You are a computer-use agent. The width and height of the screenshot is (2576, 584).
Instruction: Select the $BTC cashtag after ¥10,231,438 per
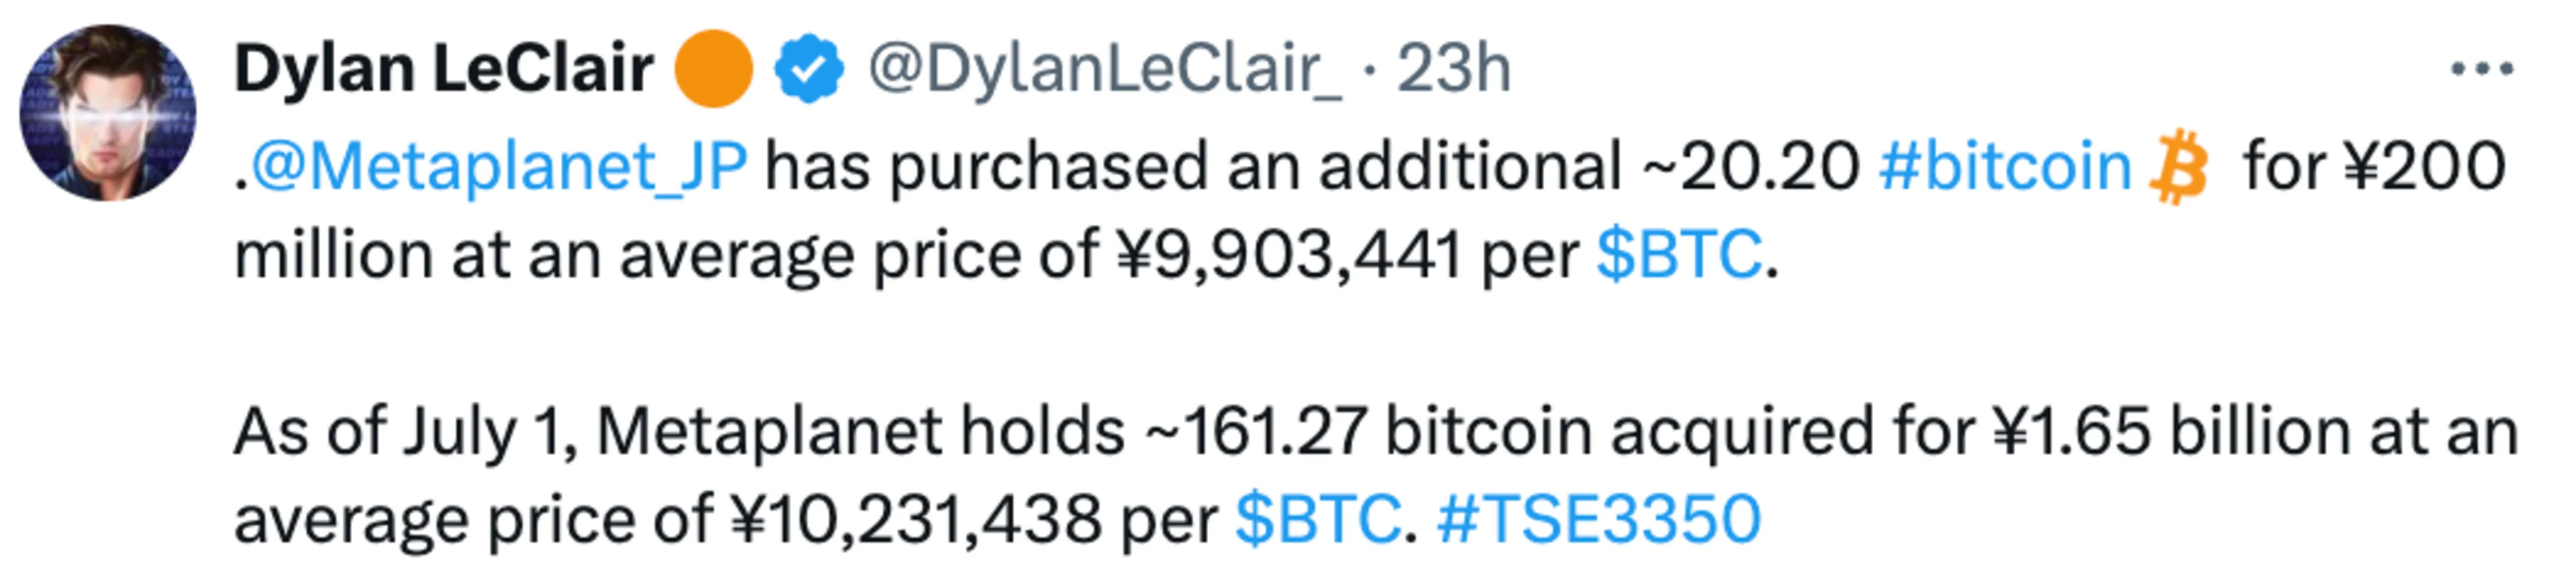(1318, 519)
